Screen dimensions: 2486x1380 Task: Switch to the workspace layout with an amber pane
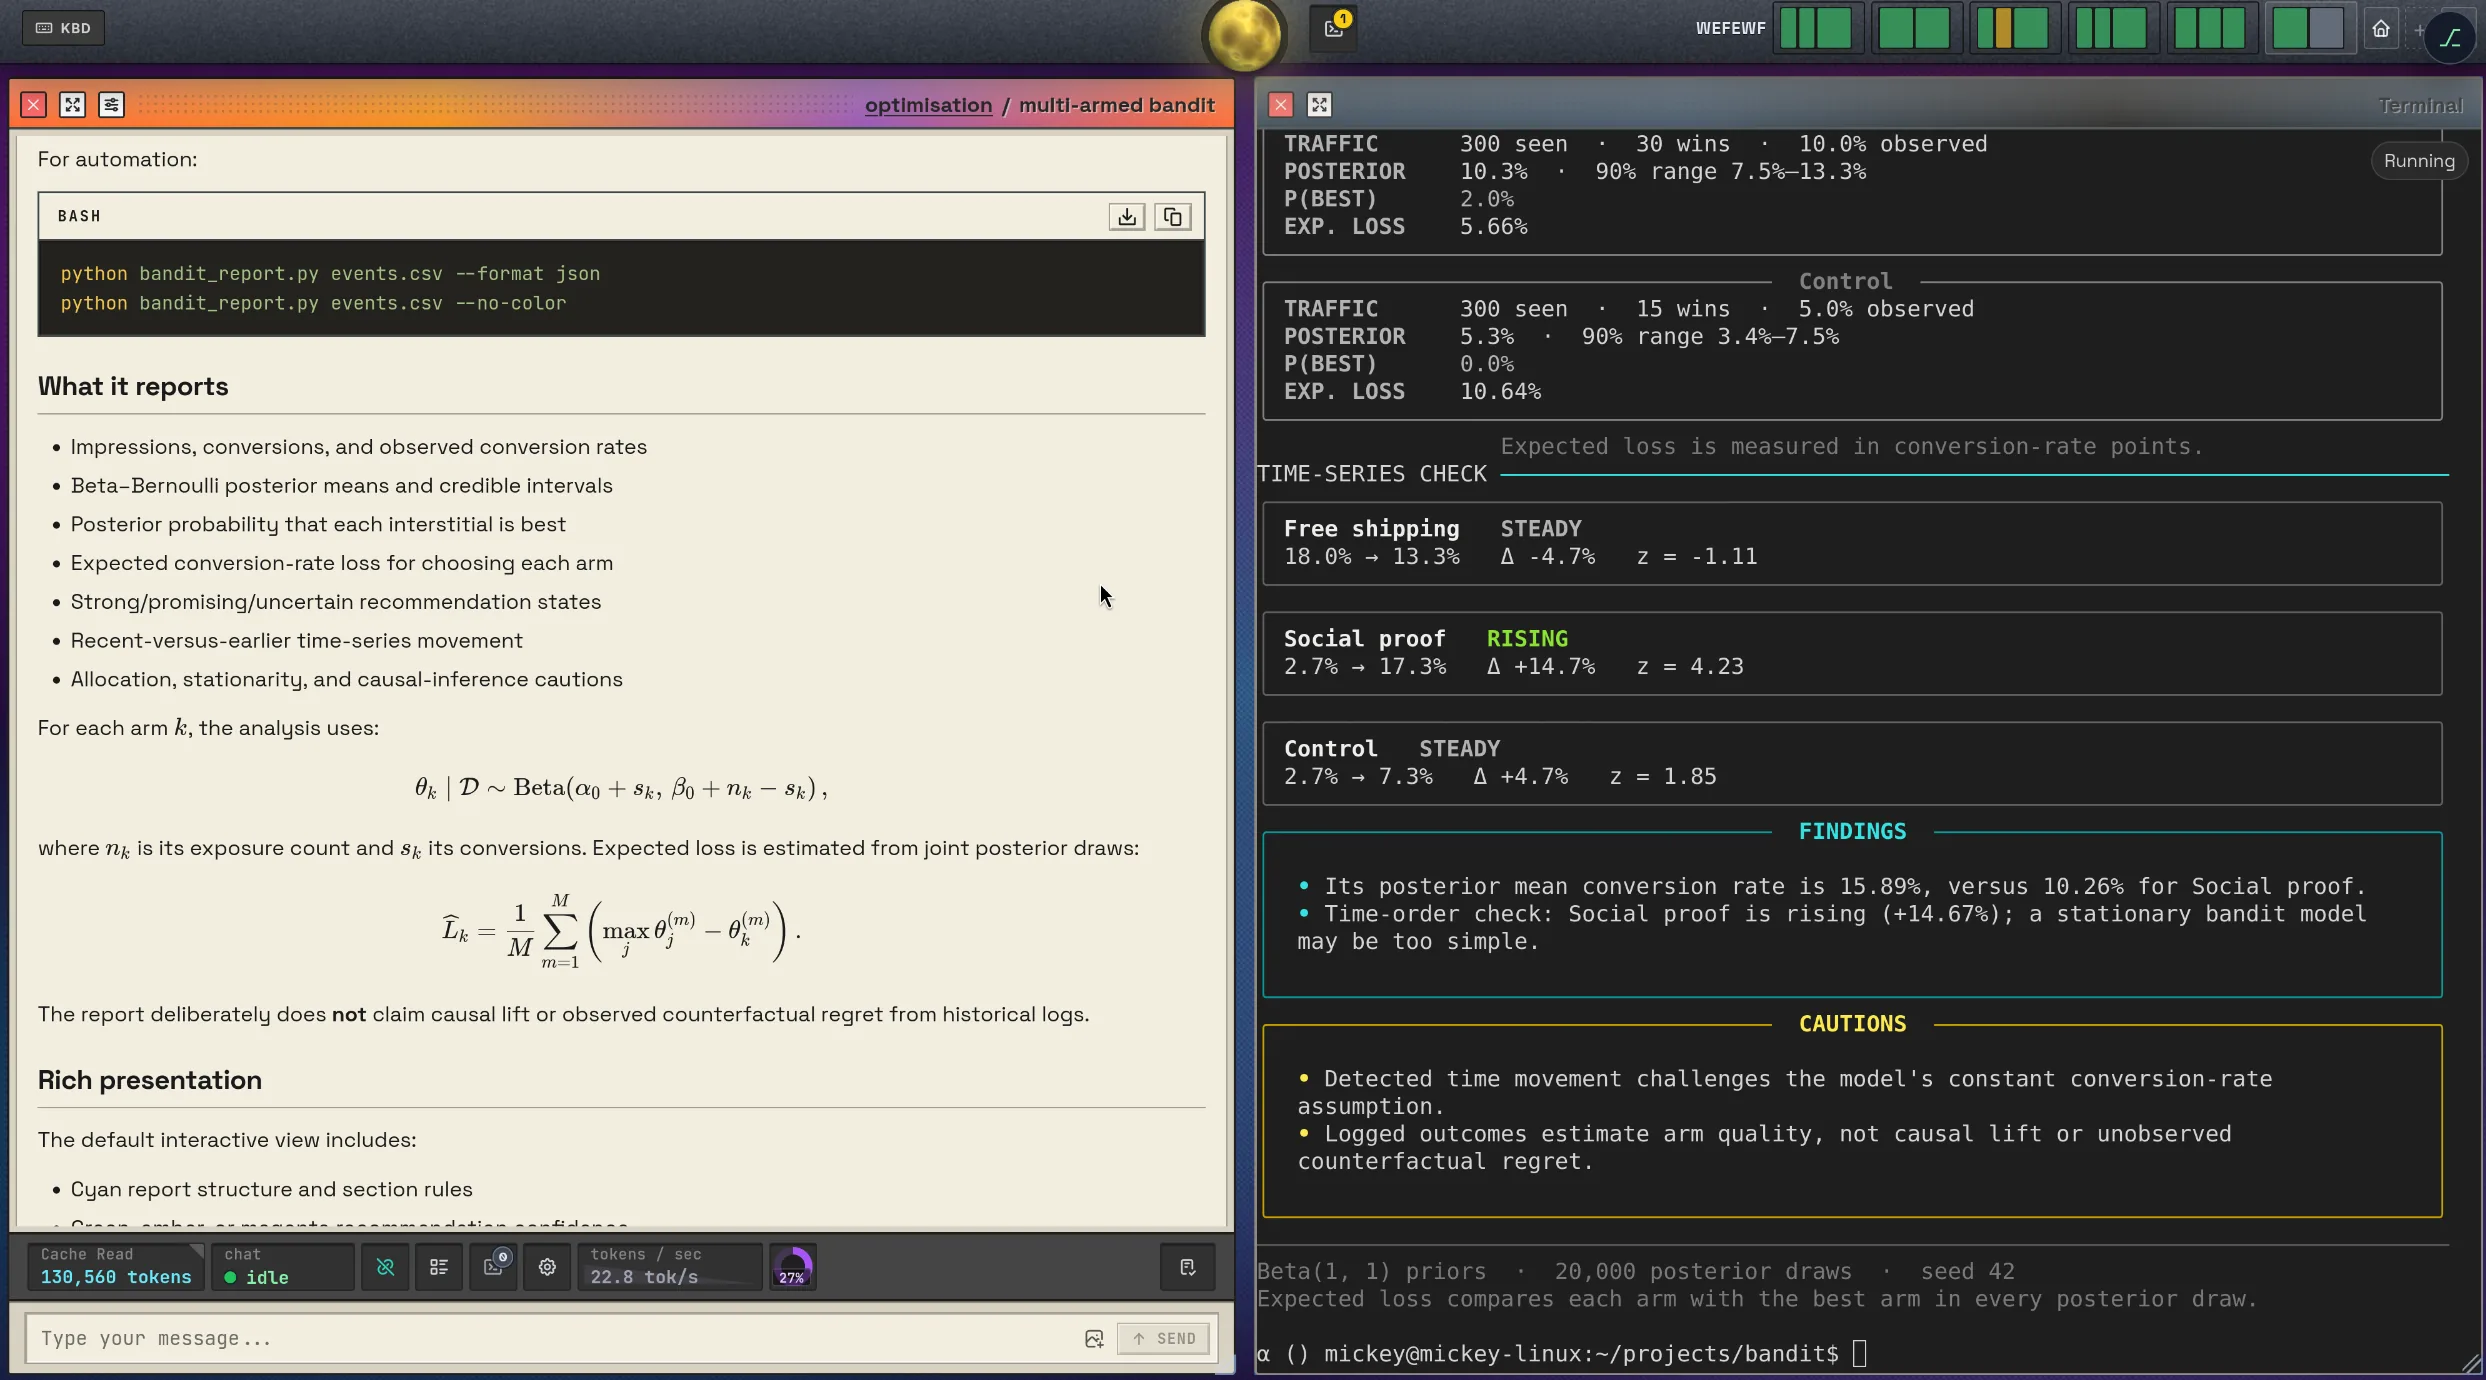2013,28
